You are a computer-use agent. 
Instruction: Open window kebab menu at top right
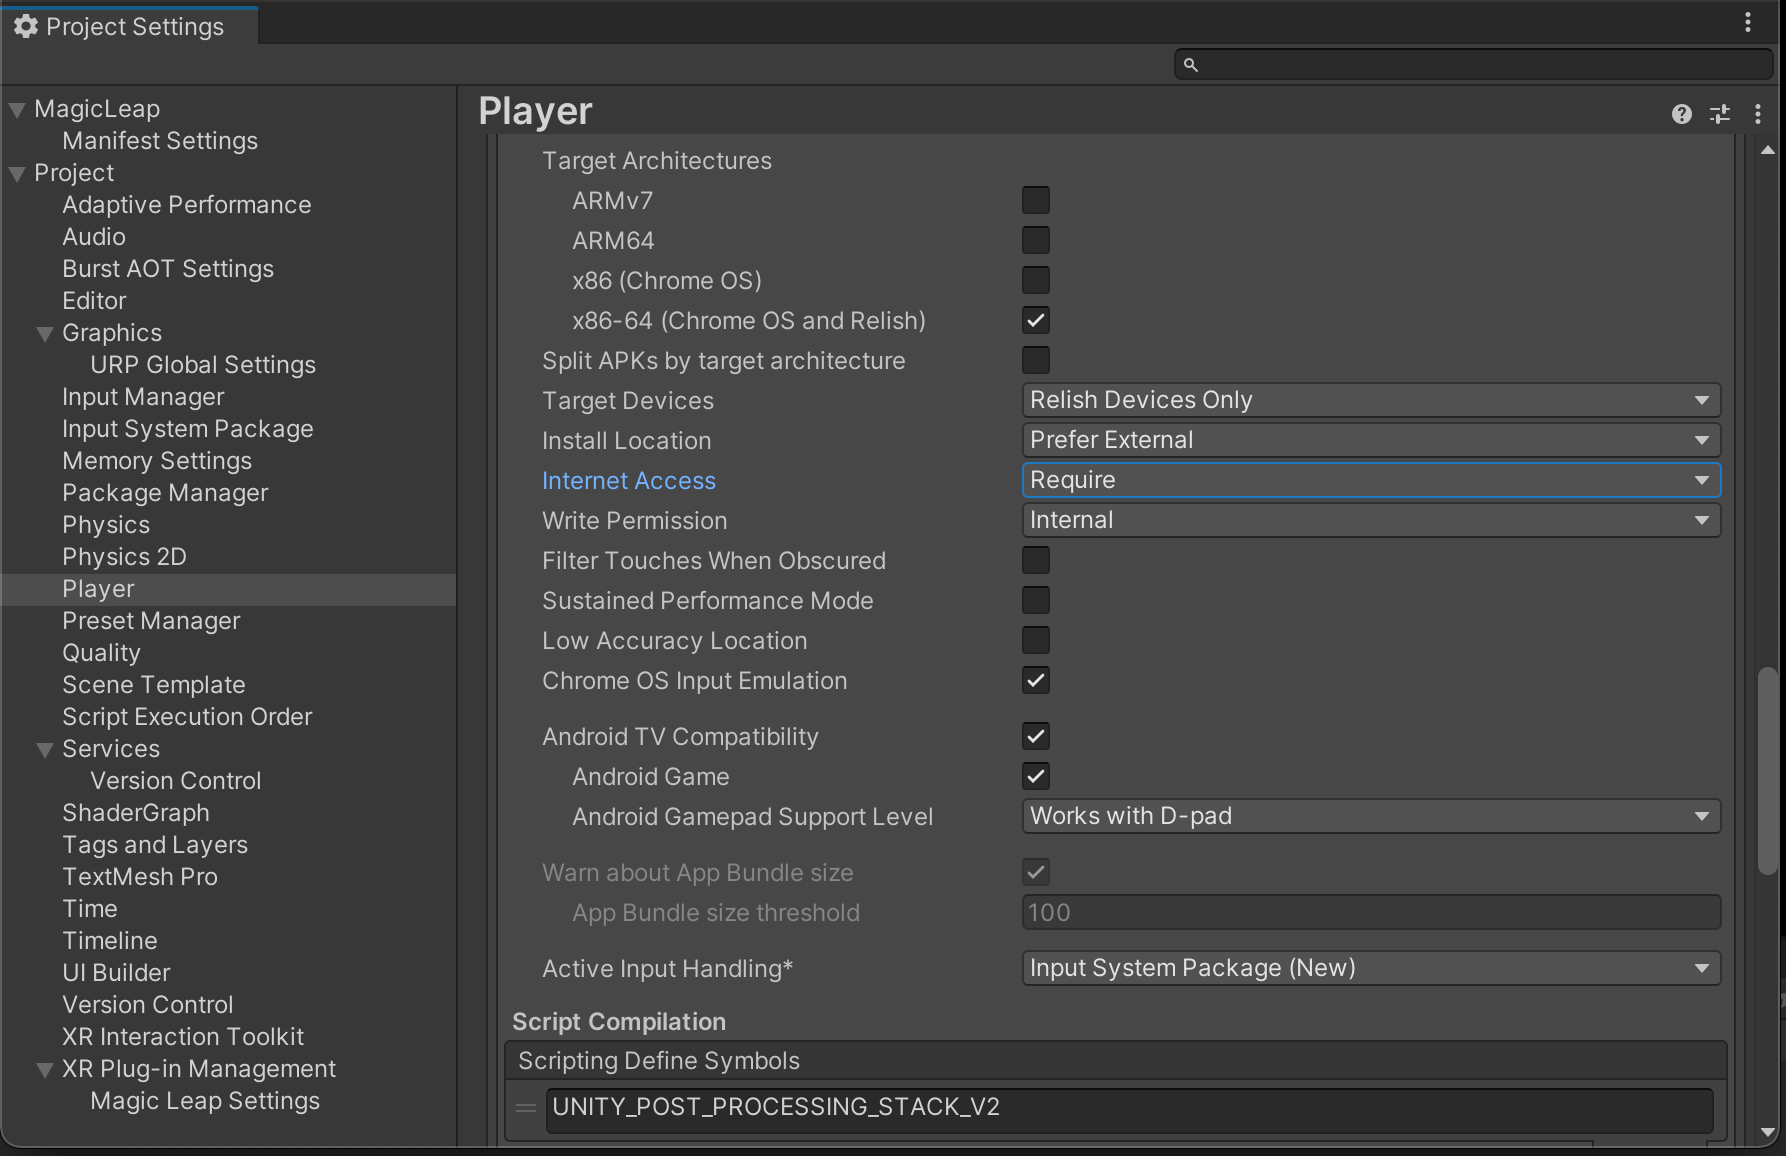pyautogui.click(x=1748, y=22)
